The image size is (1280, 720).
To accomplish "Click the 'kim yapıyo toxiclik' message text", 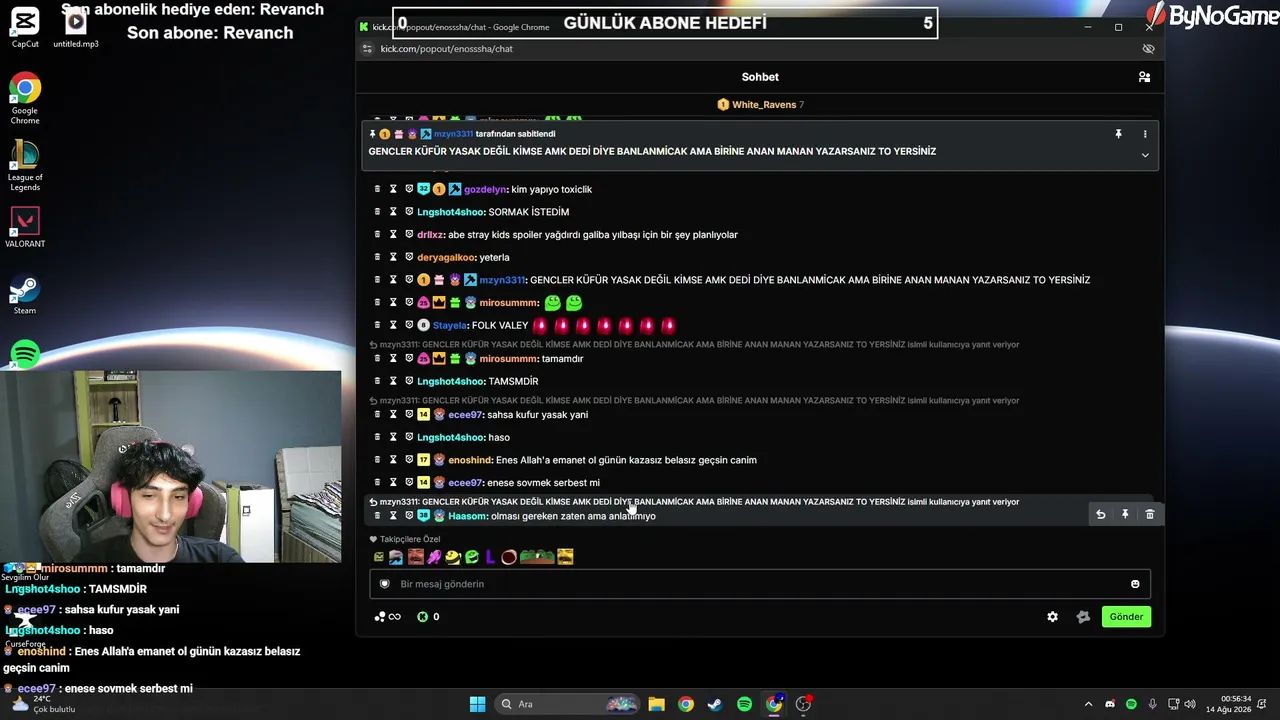I will pos(552,189).
